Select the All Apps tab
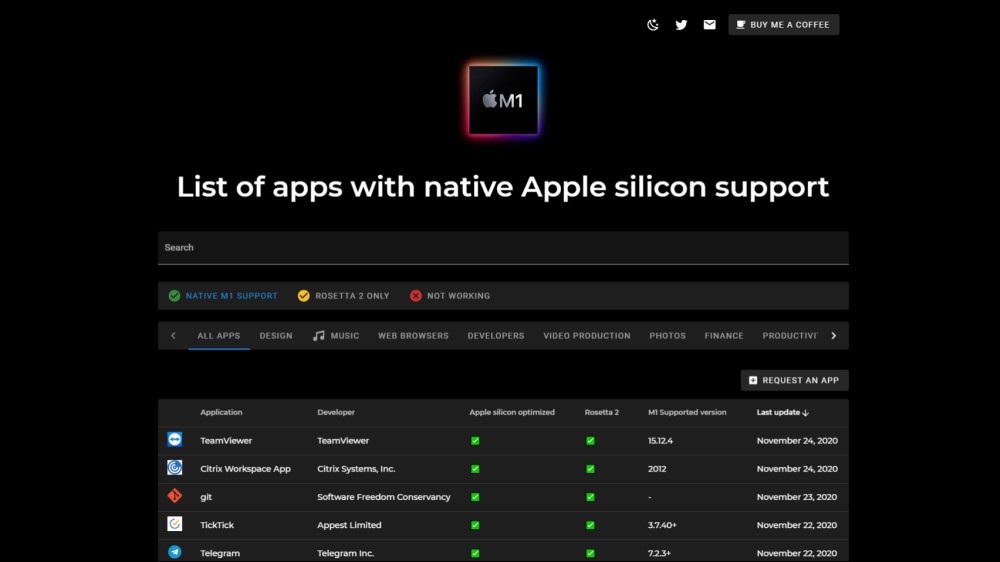Viewport: 1000px width, 562px height. (x=219, y=336)
